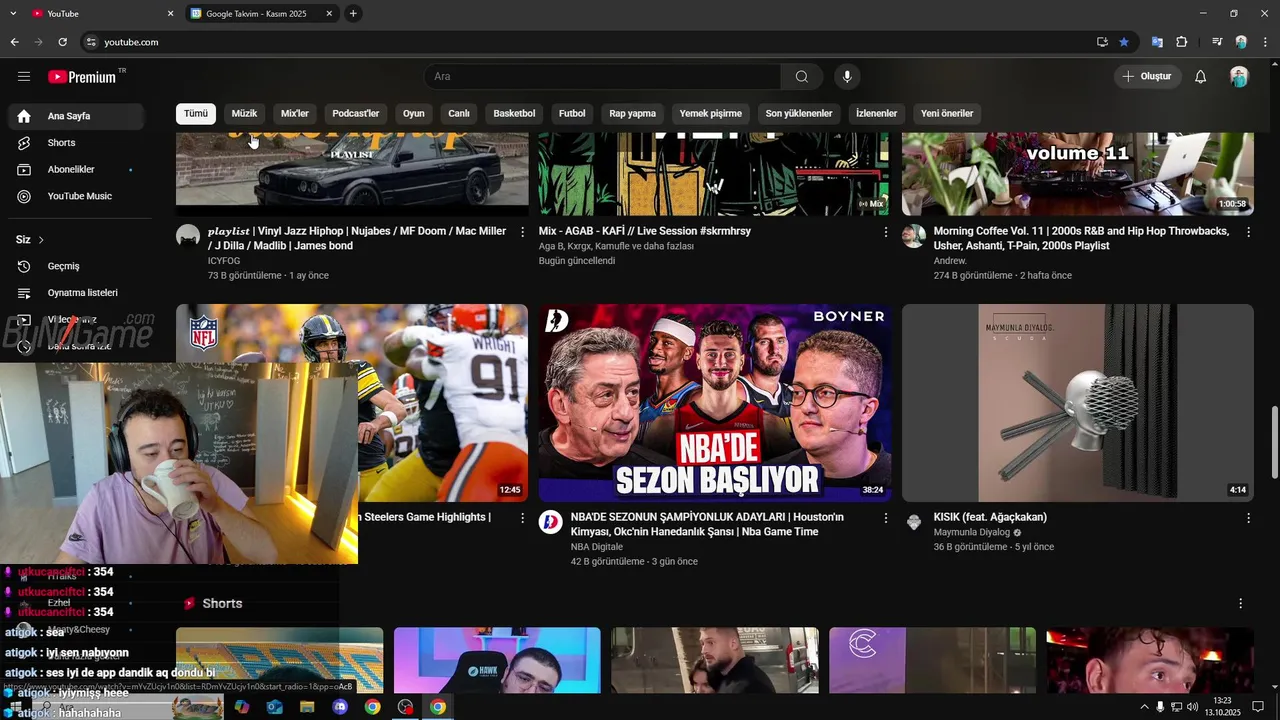Open options menu for Steelers Game Highlights

[522, 518]
